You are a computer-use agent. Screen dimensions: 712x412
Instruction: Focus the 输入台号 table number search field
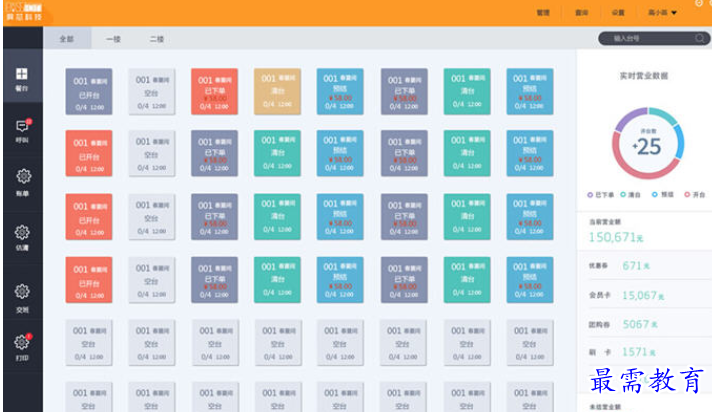654,38
